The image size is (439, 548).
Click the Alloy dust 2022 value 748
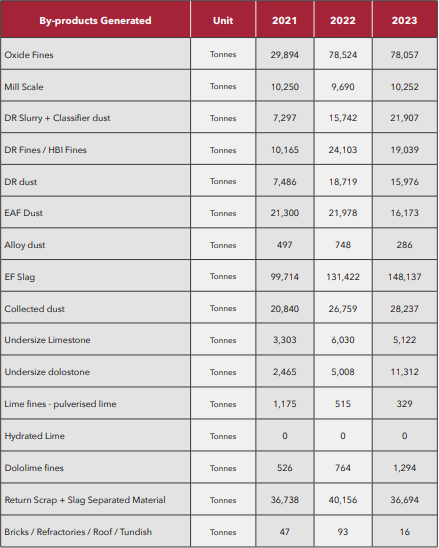(x=343, y=245)
